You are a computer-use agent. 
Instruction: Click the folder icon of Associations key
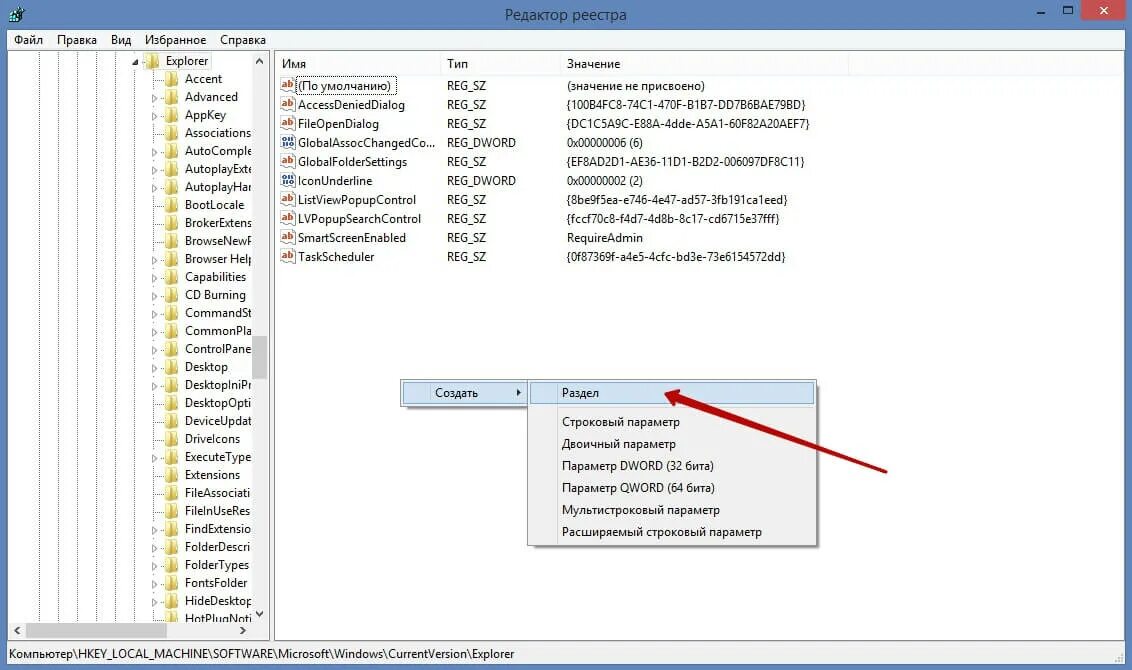[171, 134]
